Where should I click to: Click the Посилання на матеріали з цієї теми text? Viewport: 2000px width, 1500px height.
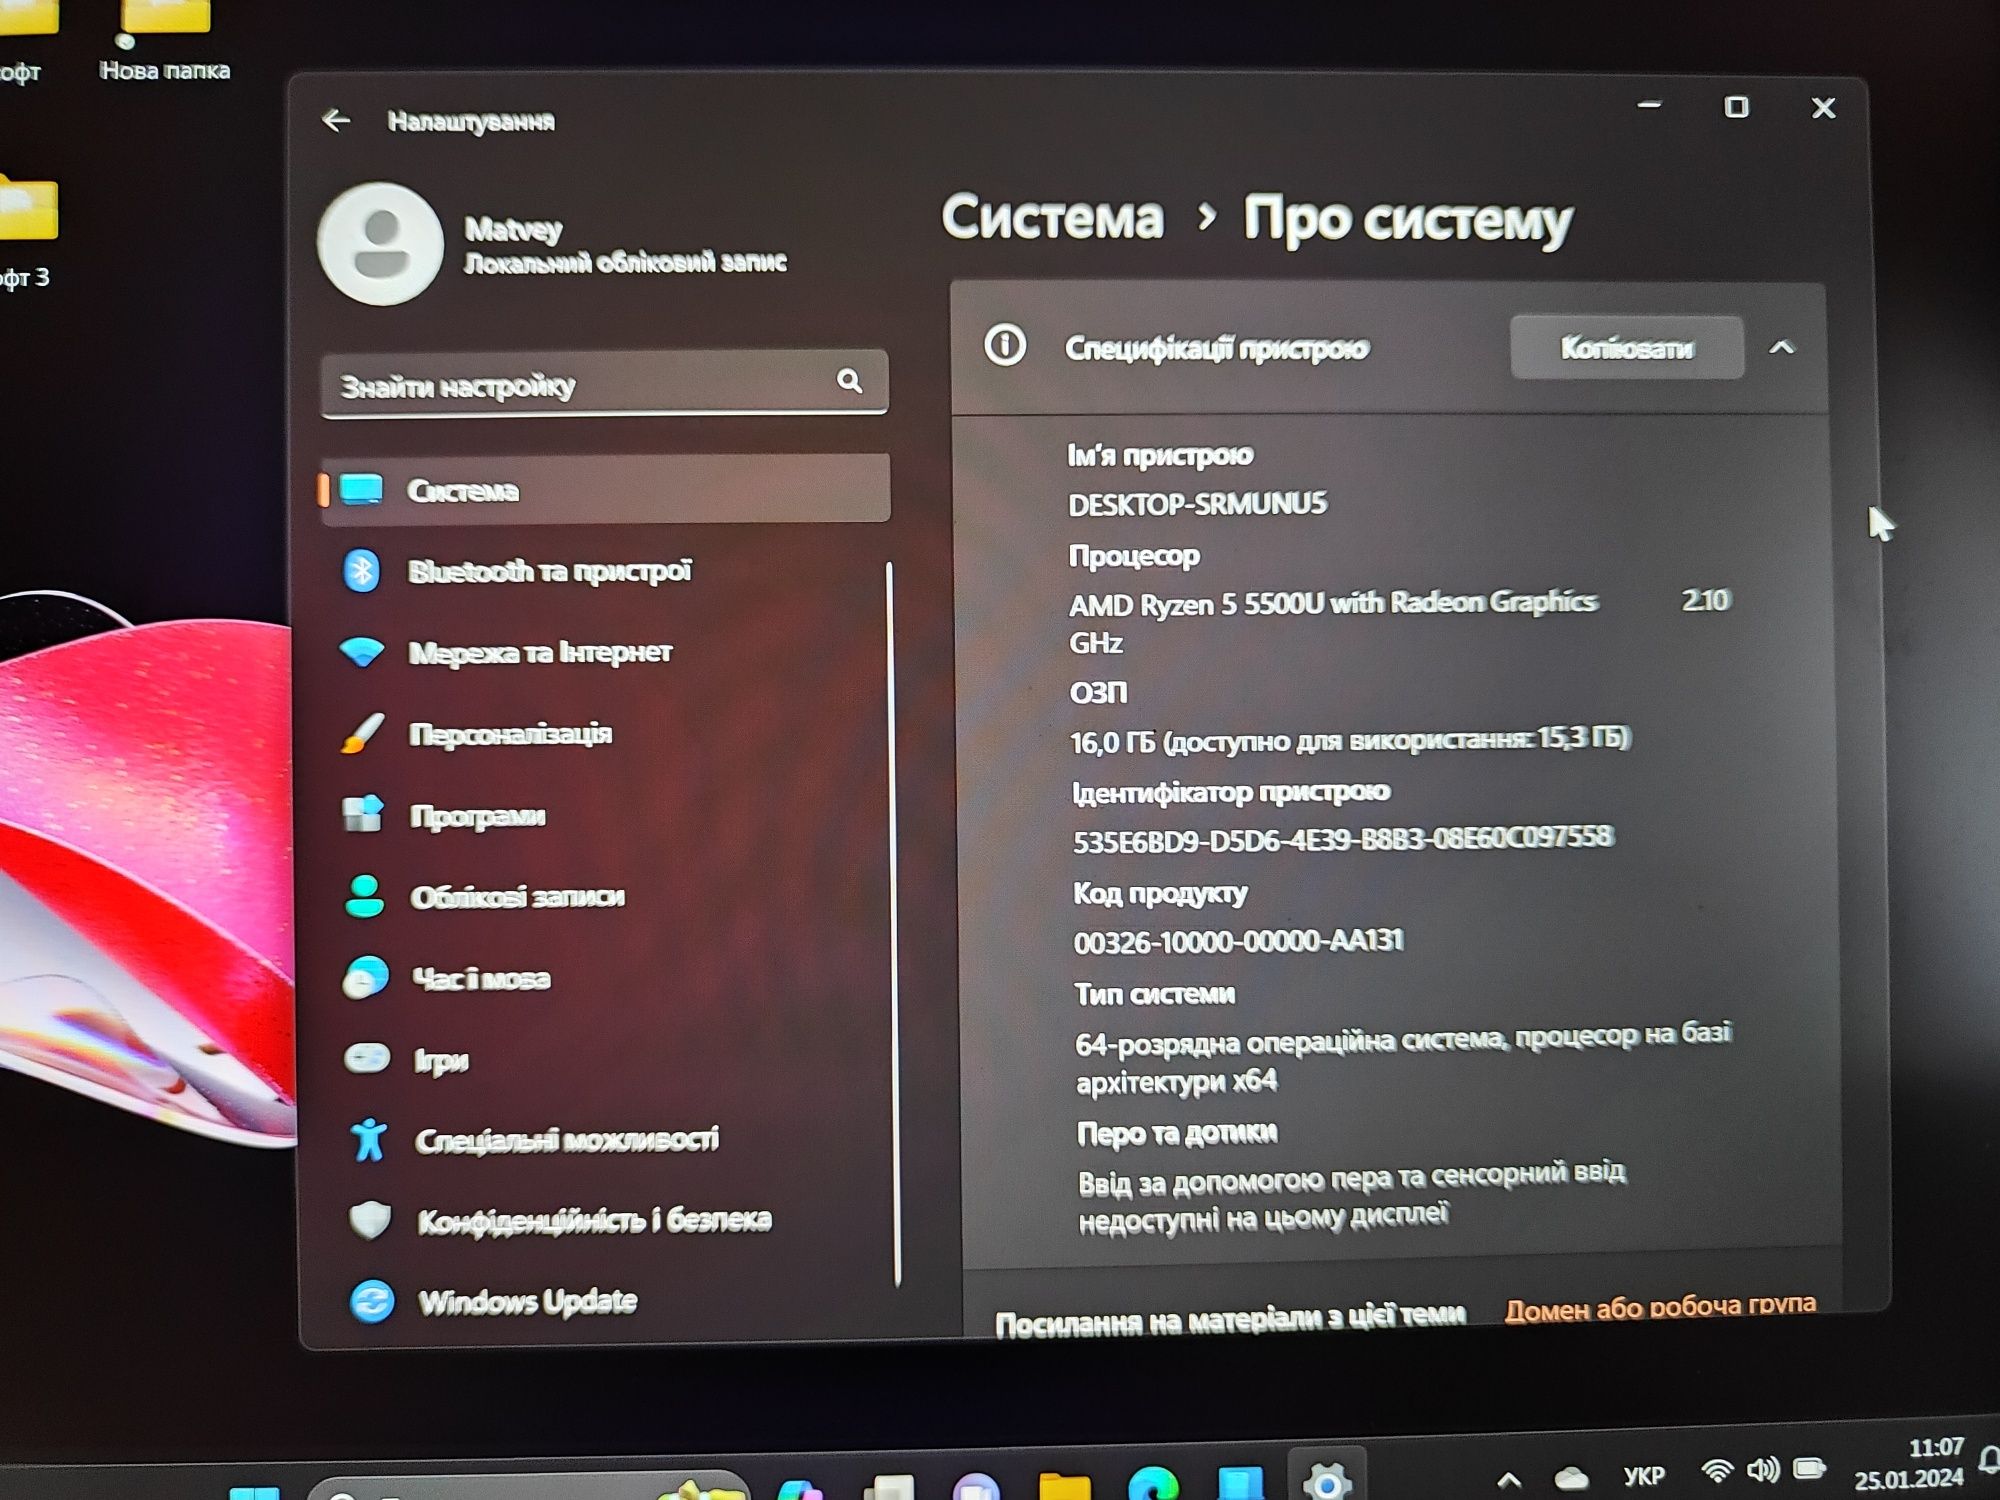pyautogui.click(x=1230, y=1319)
